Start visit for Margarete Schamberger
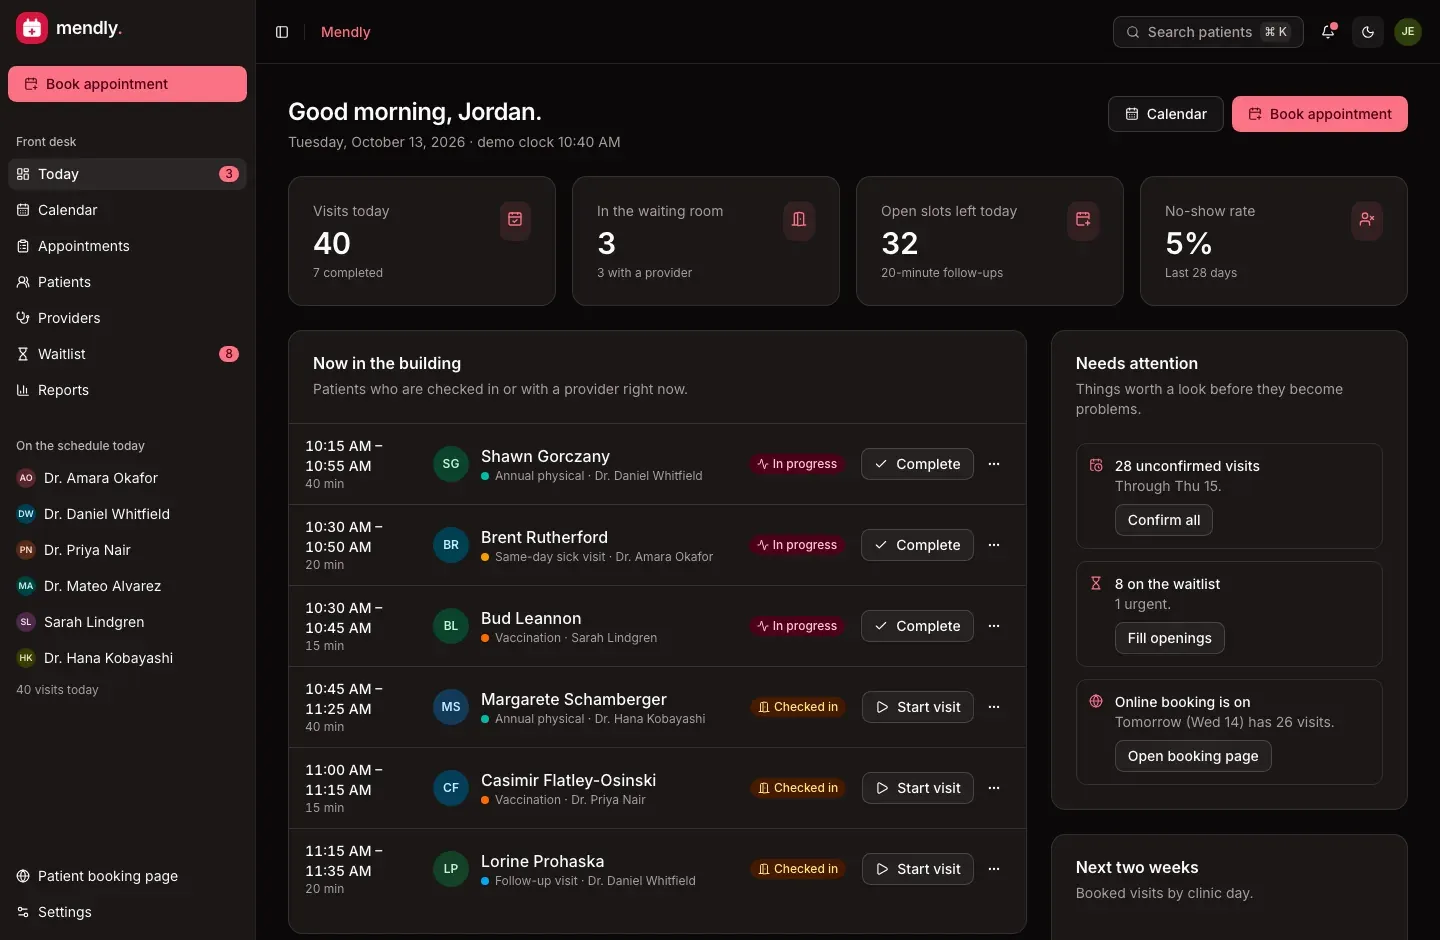The image size is (1440, 940). pos(918,707)
